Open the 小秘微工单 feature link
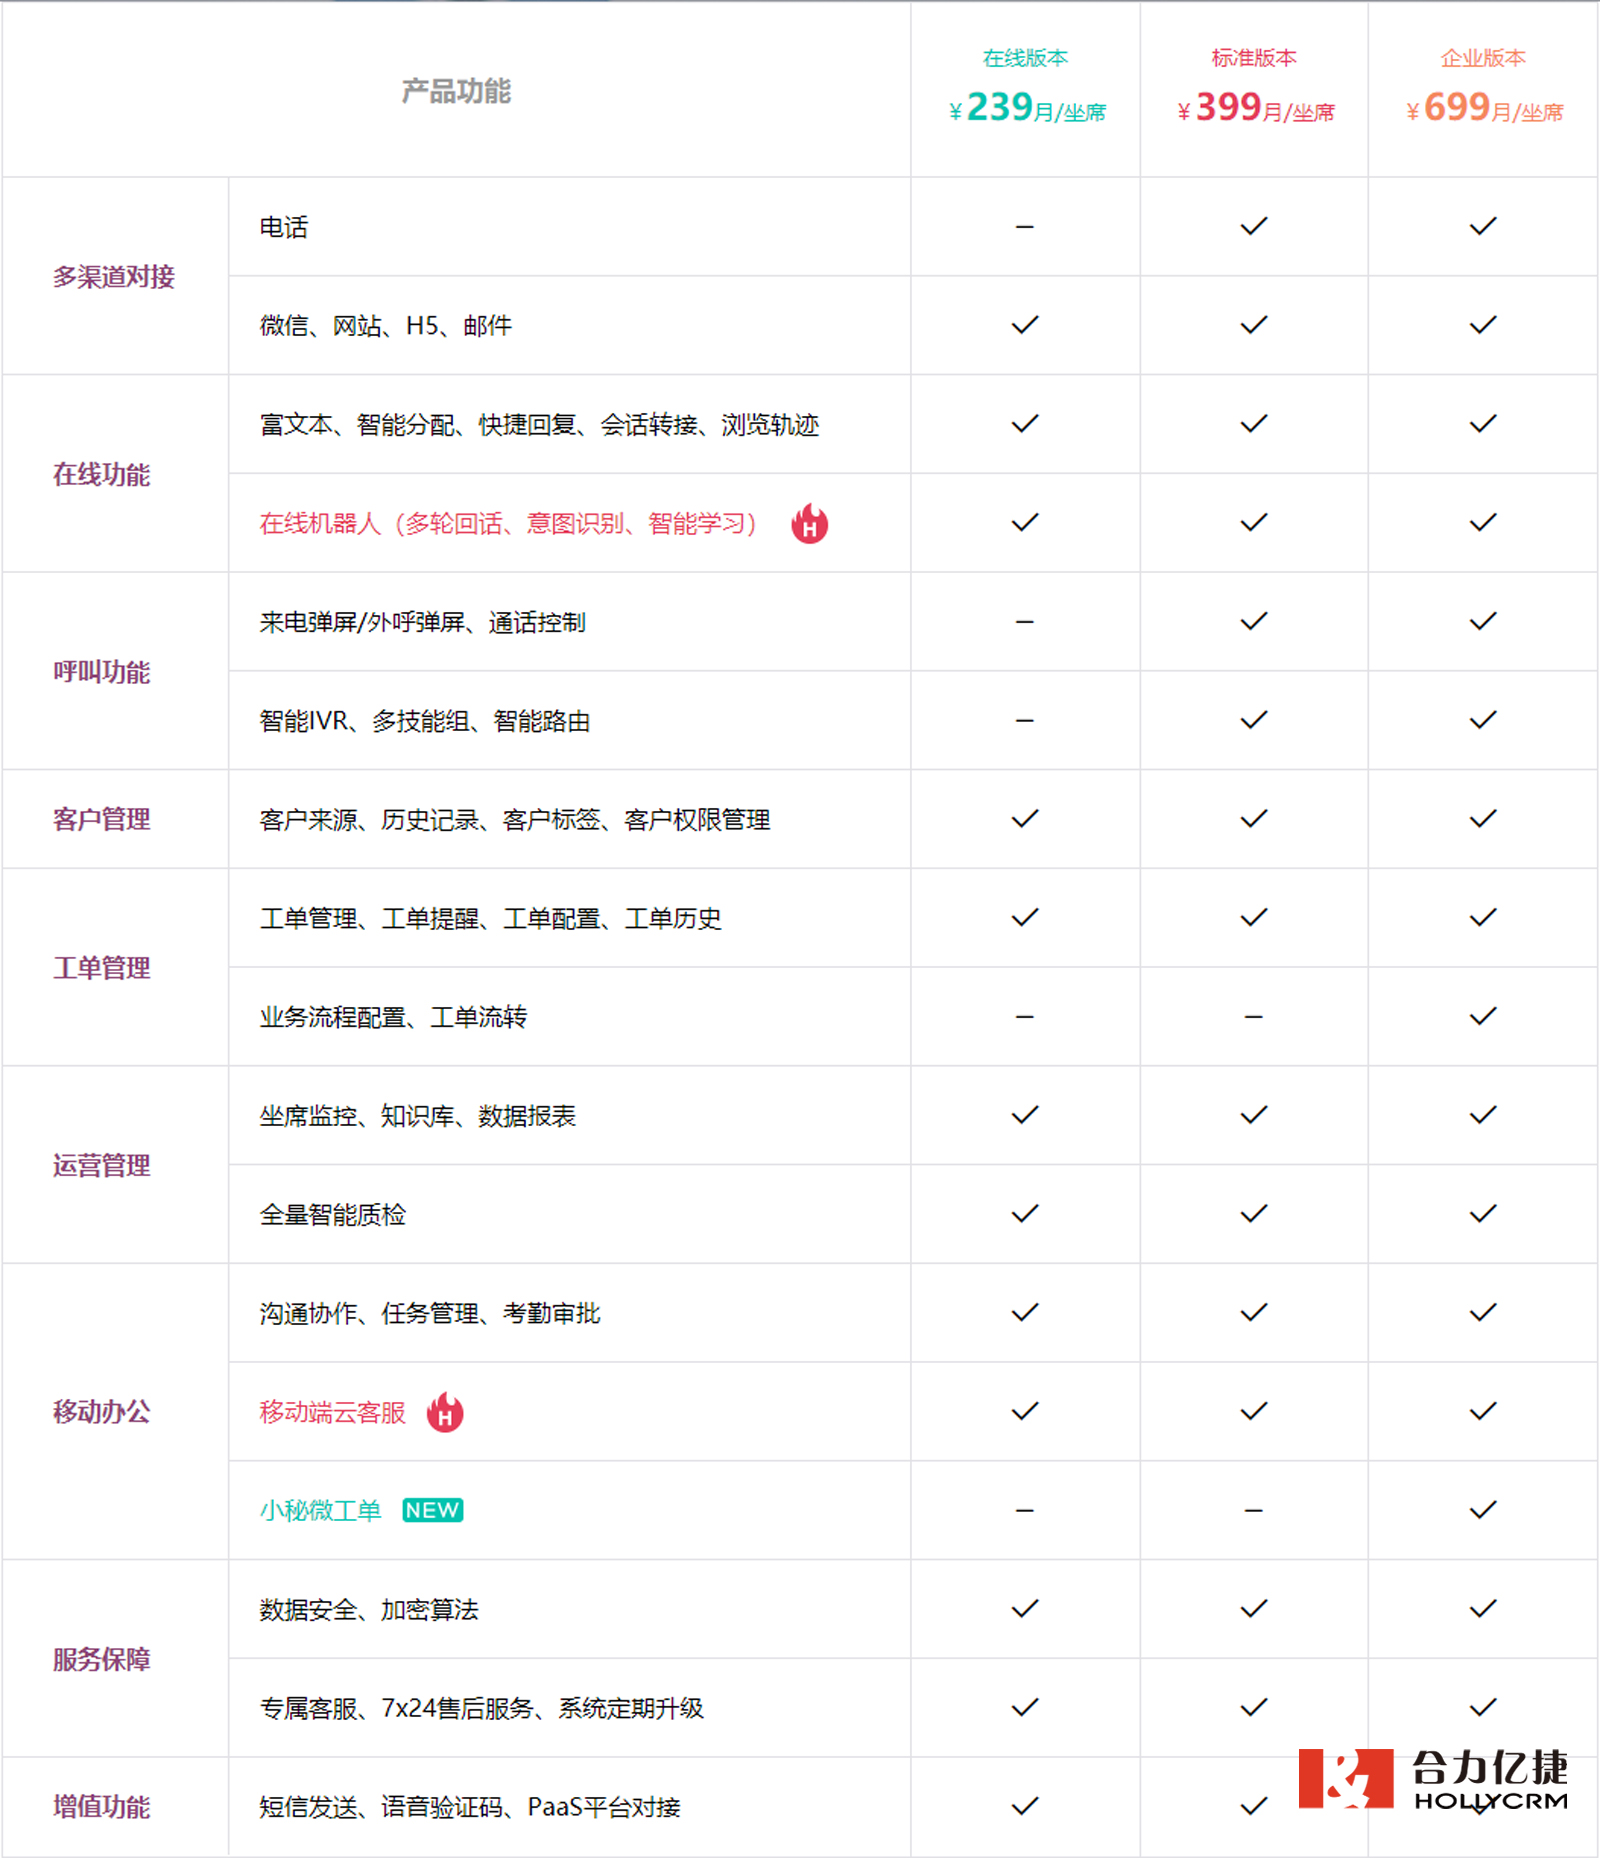Viewport: 1600px width, 1858px height. (x=320, y=1510)
